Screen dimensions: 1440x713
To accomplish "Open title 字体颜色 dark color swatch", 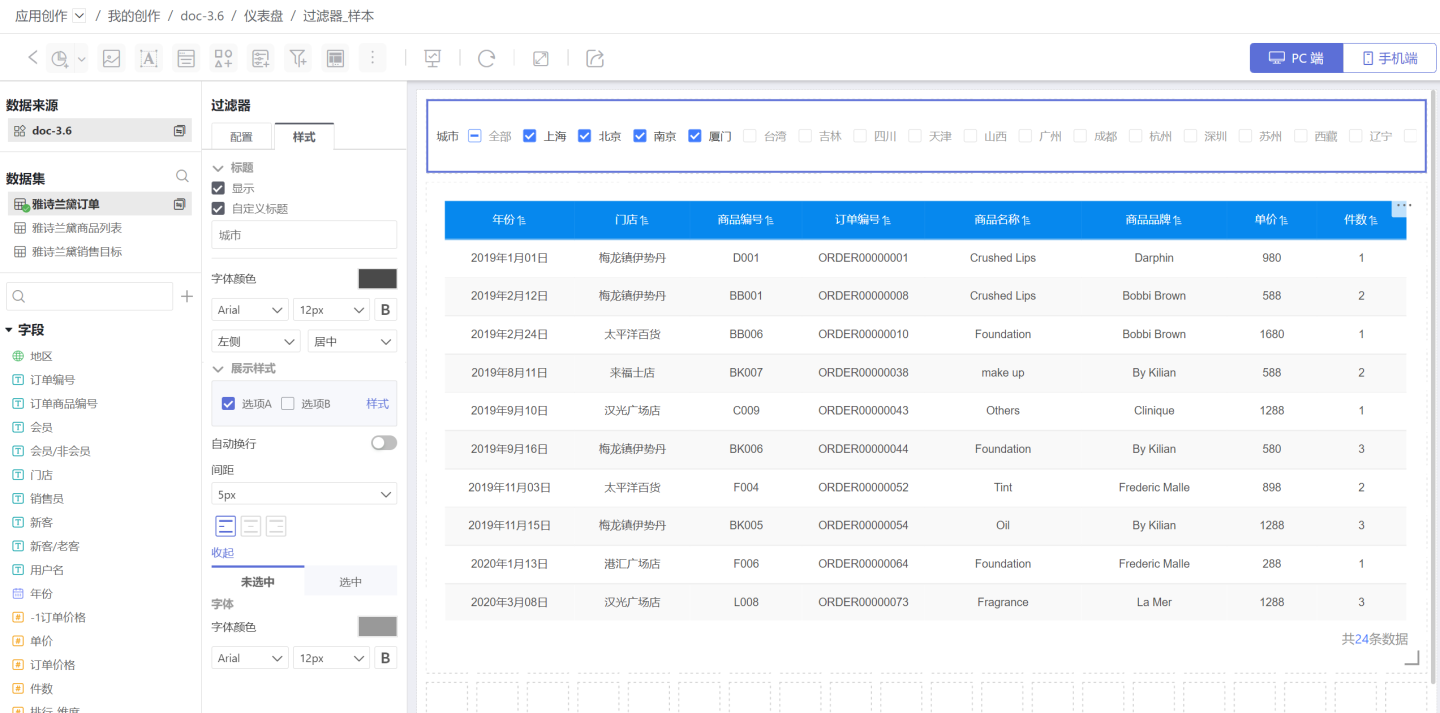I will click(377, 279).
